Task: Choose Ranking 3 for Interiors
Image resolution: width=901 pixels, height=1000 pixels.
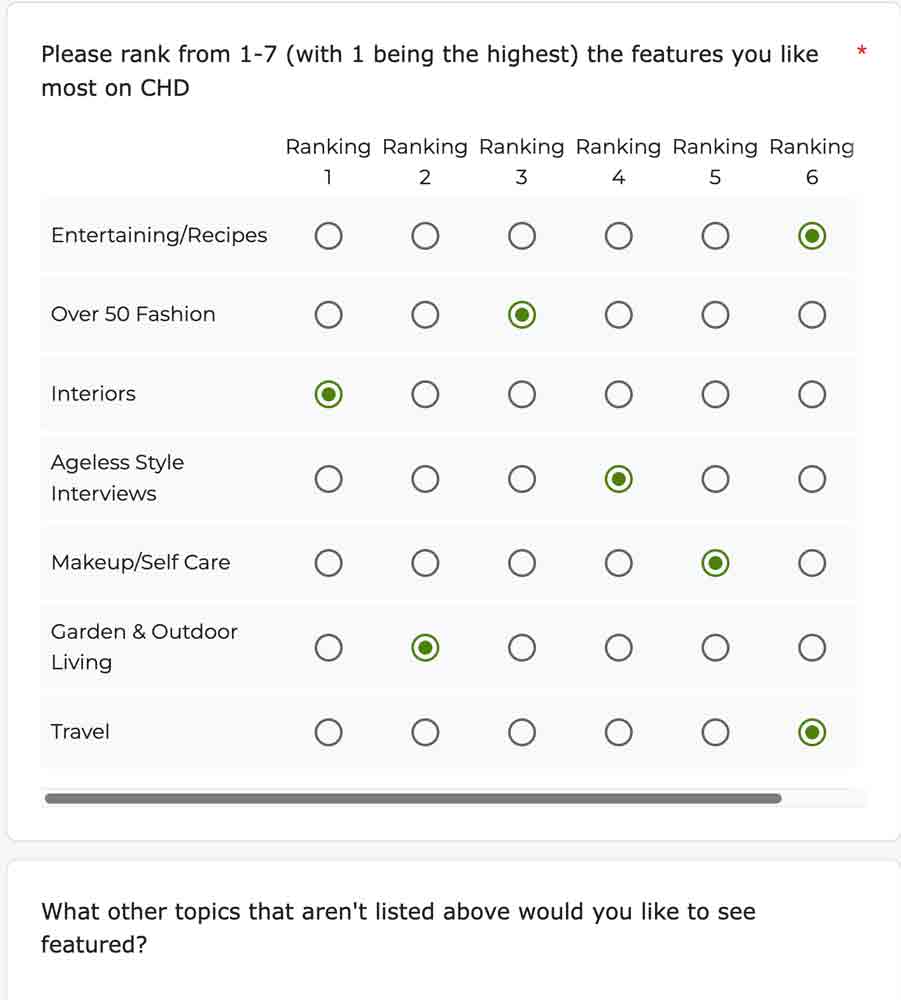Action: [521, 394]
